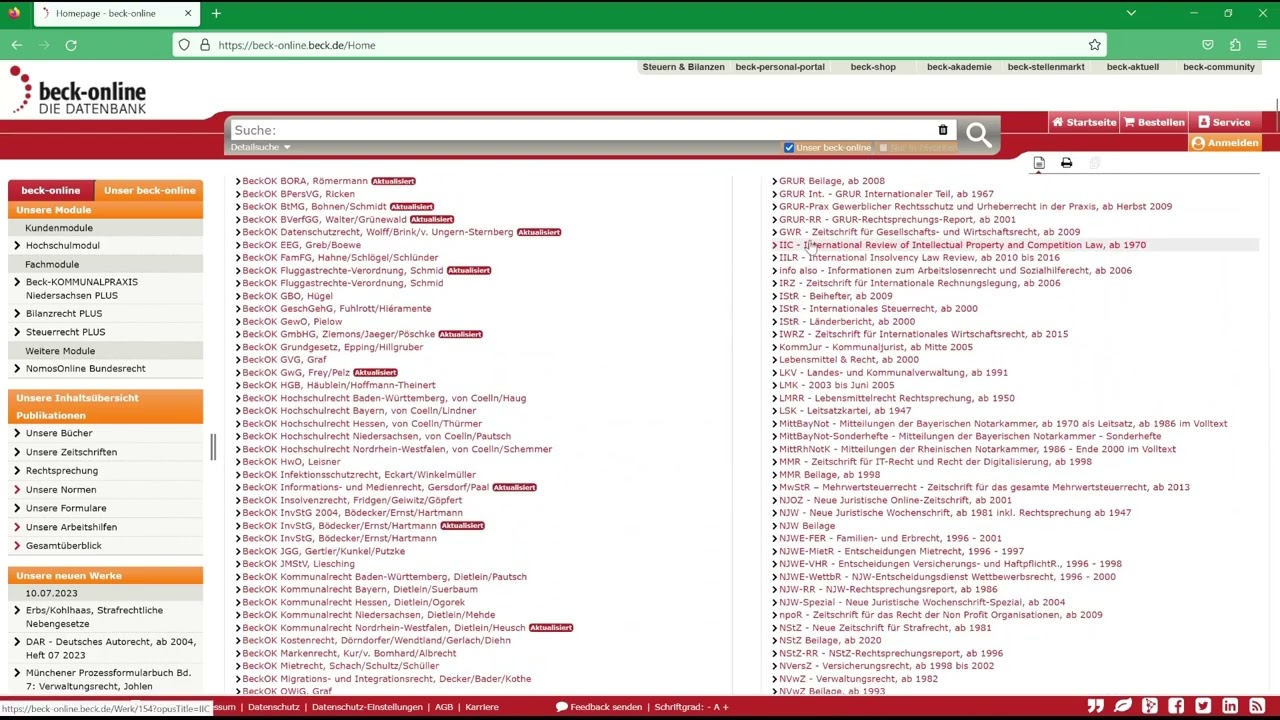Image resolution: width=1280 pixels, height=720 pixels.
Task: Open the Service menu
Action: coord(1224,122)
